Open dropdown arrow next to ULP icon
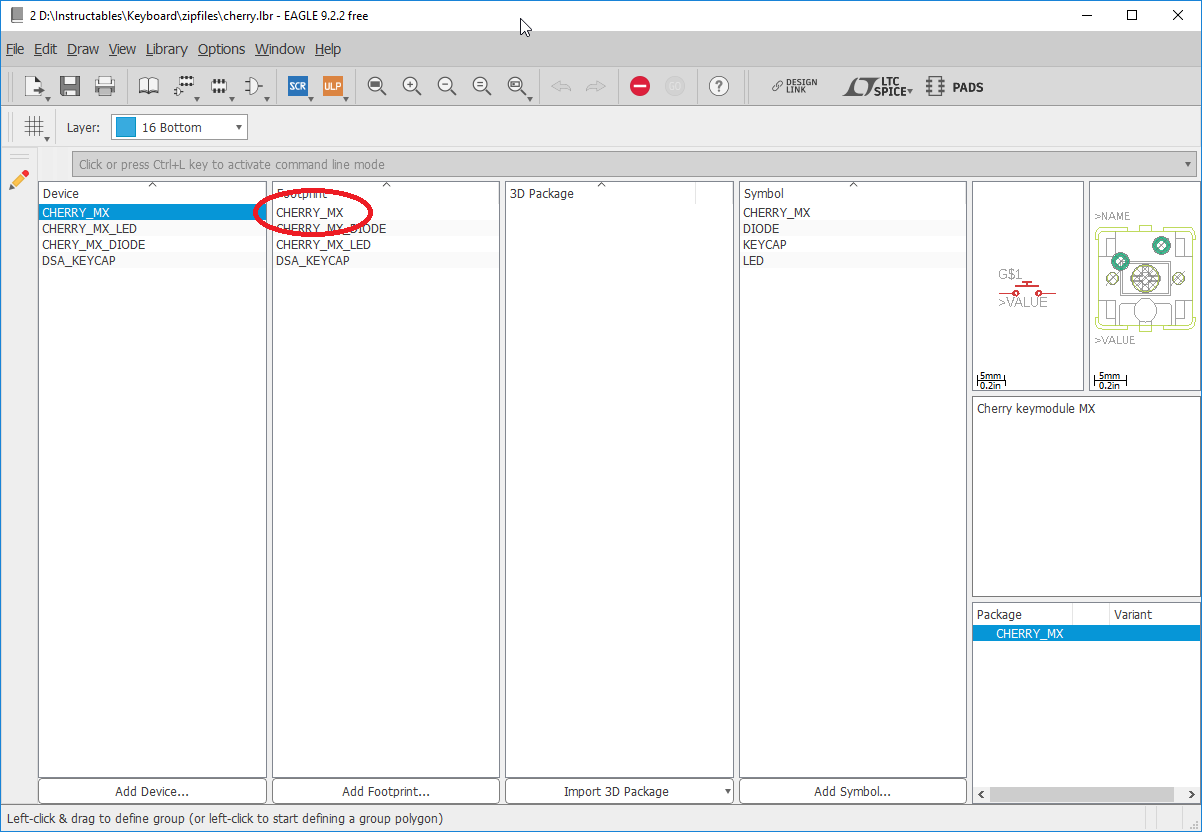1202x832 pixels. (345, 99)
